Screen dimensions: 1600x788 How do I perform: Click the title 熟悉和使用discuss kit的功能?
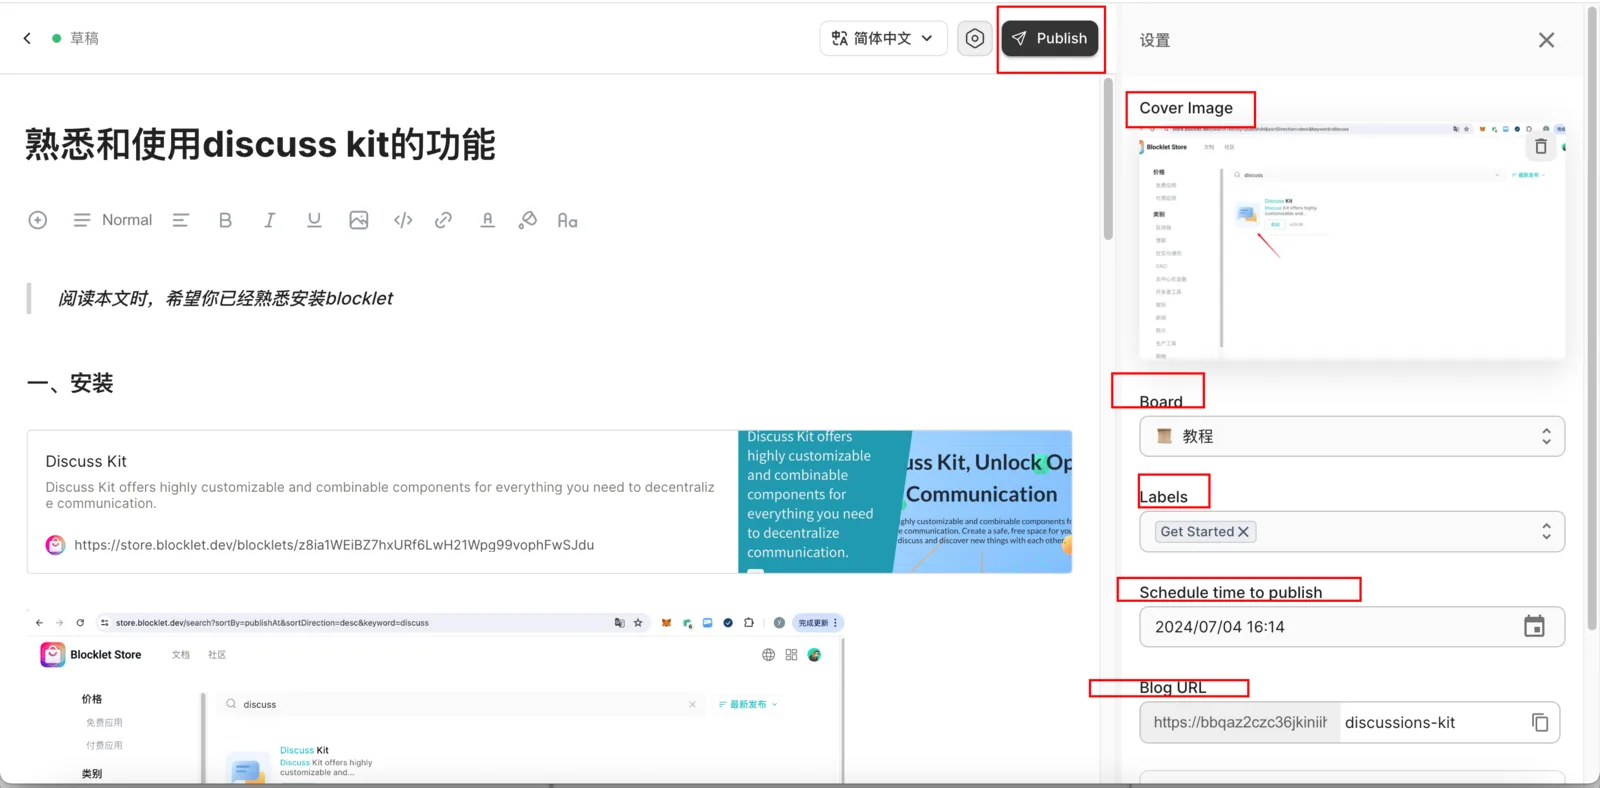pyautogui.click(x=260, y=144)
